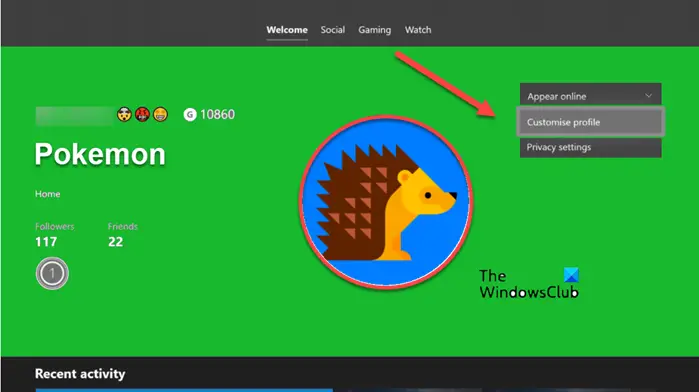Click the red angry emoji badge
Image resolution: width=699 pixels, height=392 pixels.
[142, 115]
